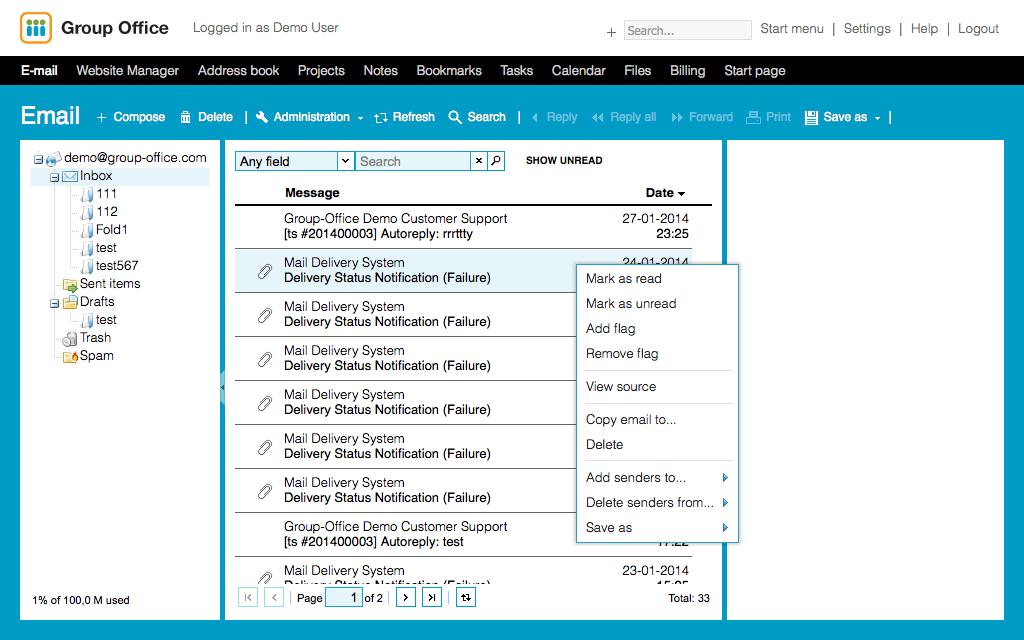Collapse the Inbox folder tree

(55, 177)
